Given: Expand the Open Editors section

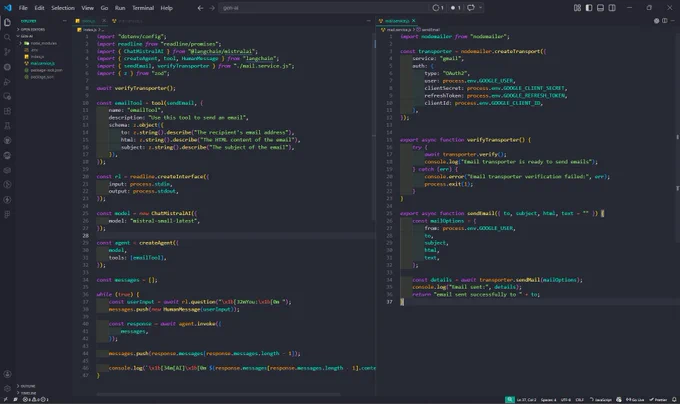Looking at the screenshot, I should [x=33, y=29].
